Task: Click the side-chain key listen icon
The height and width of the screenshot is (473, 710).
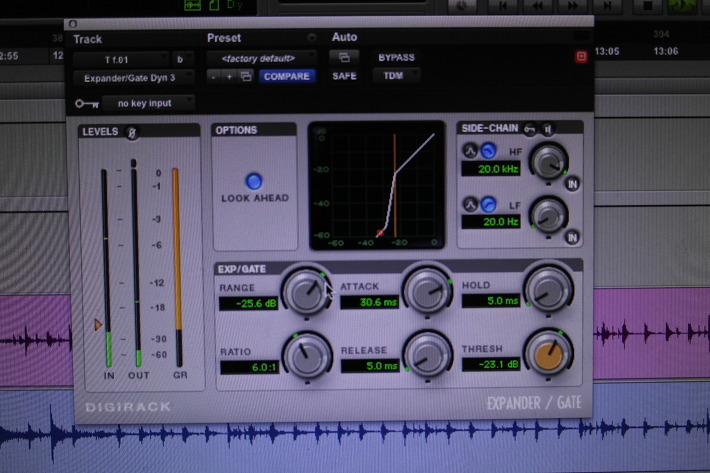Action: coord(529,129)
